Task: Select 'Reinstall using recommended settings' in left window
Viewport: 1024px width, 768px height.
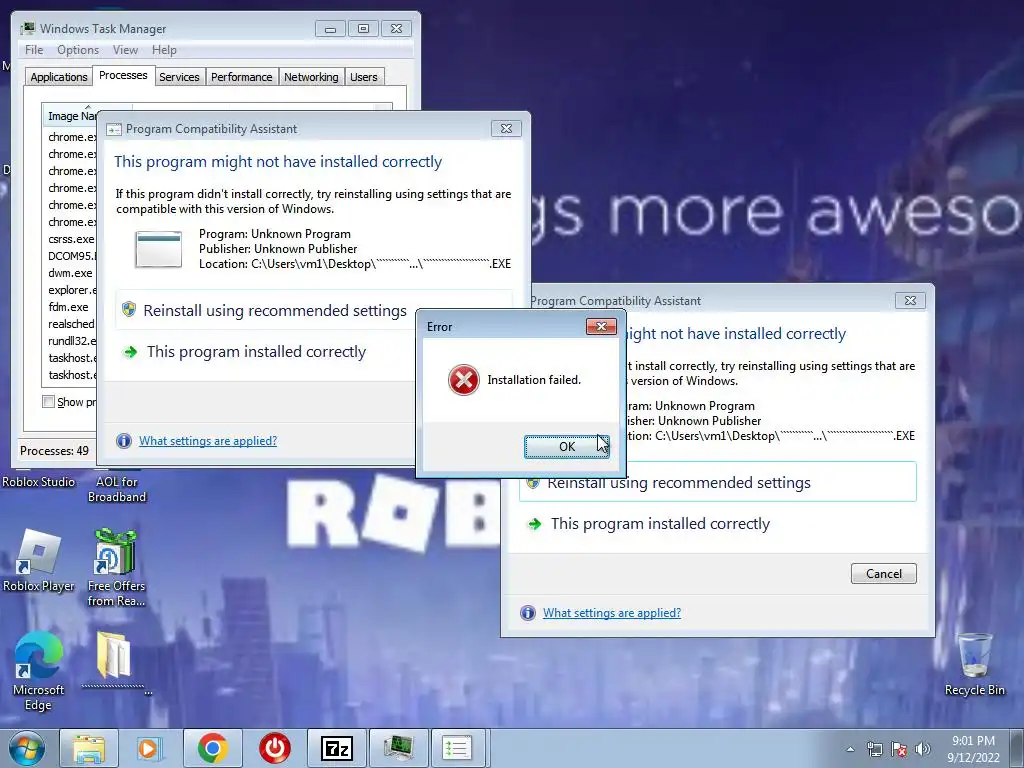Action: 275,311
